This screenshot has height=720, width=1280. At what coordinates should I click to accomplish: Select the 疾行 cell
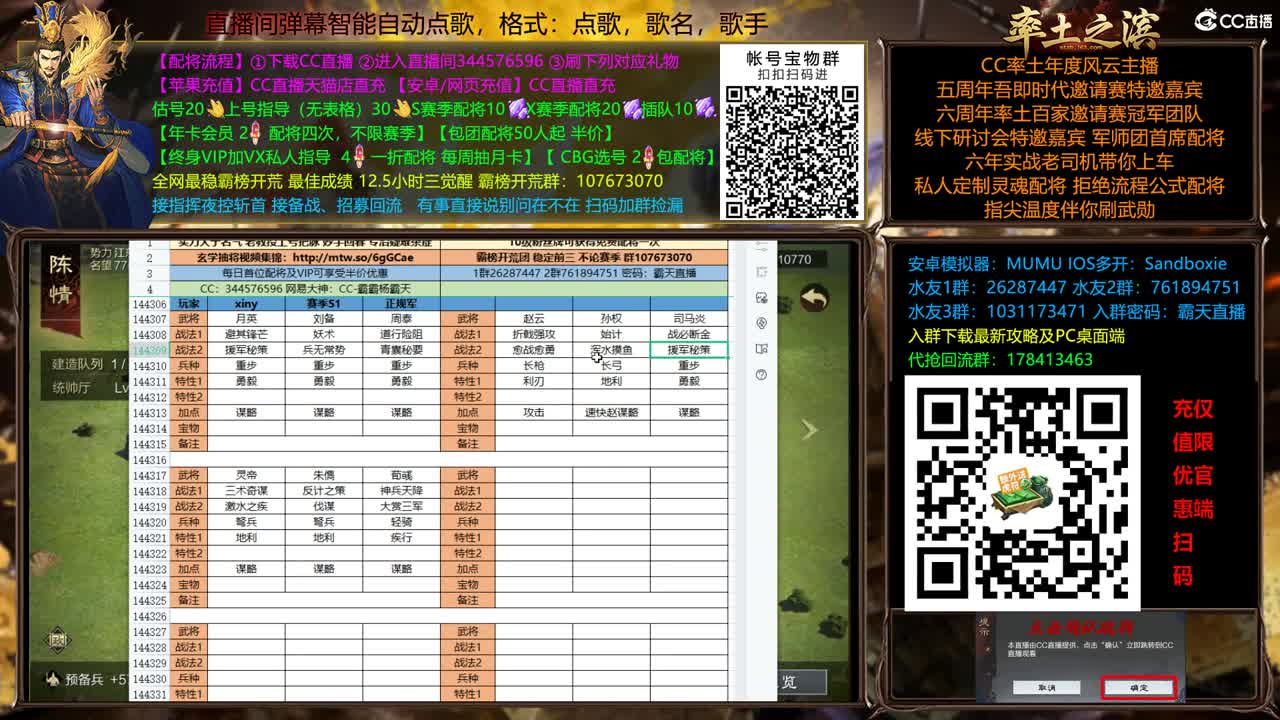pyautogui.click(x=401, y=537)
